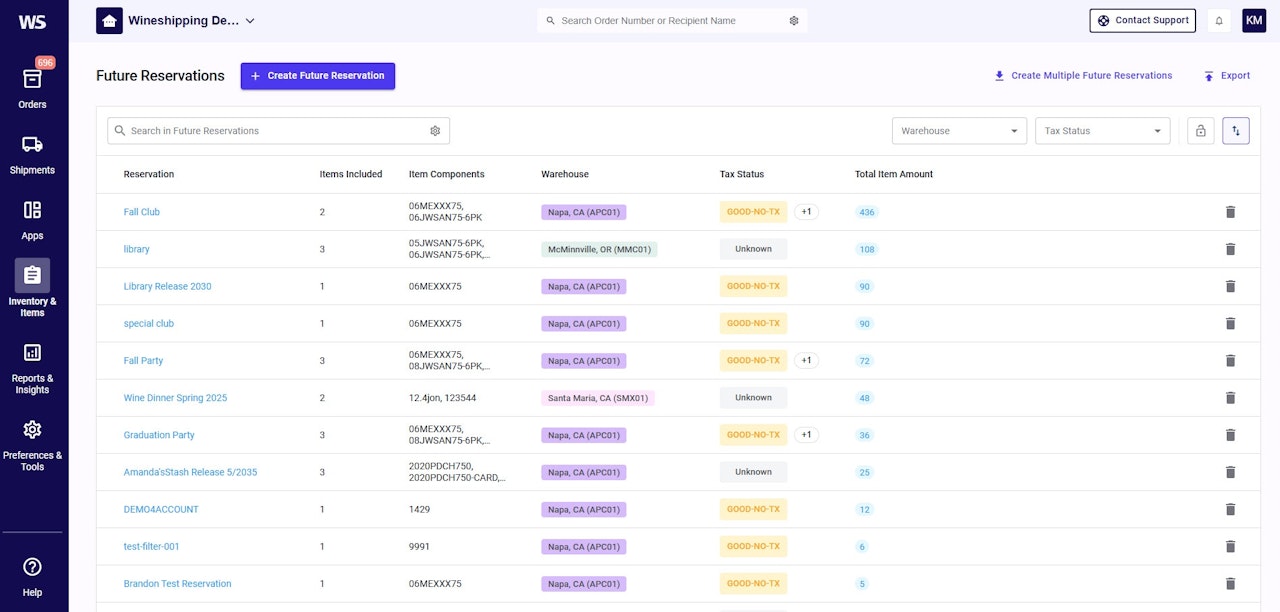The height and width of the screenshot is (612, 1280).
Task: Delete the Fall Club reservation
Action: [1230, 212]
